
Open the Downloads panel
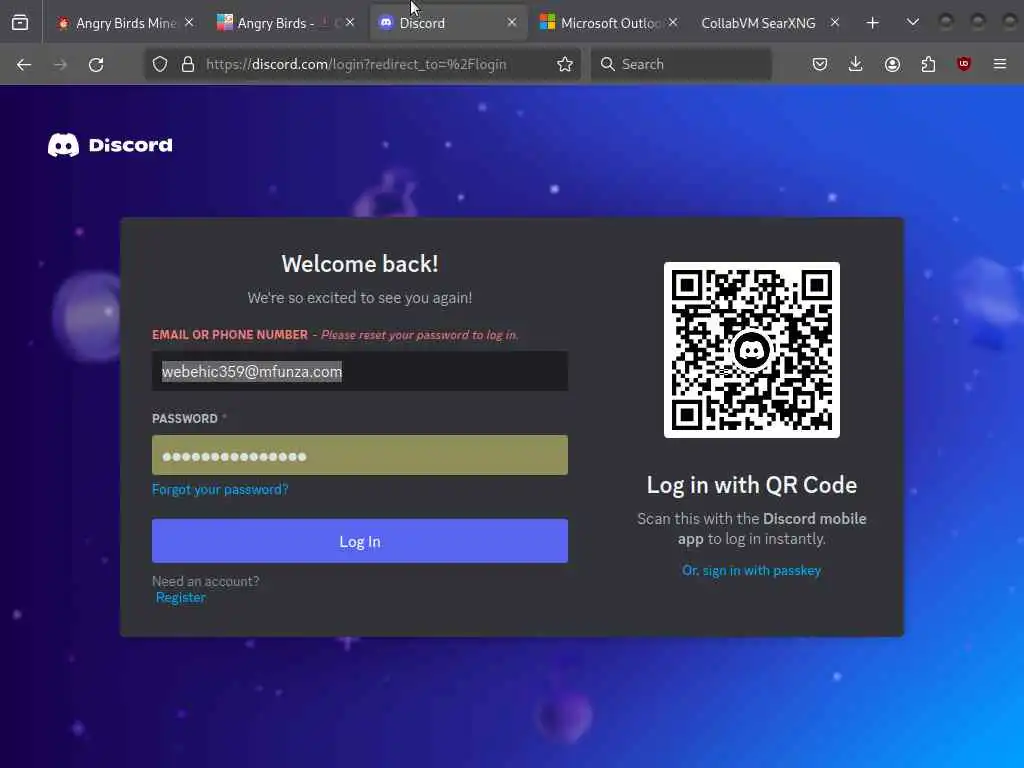pos(856,64)
